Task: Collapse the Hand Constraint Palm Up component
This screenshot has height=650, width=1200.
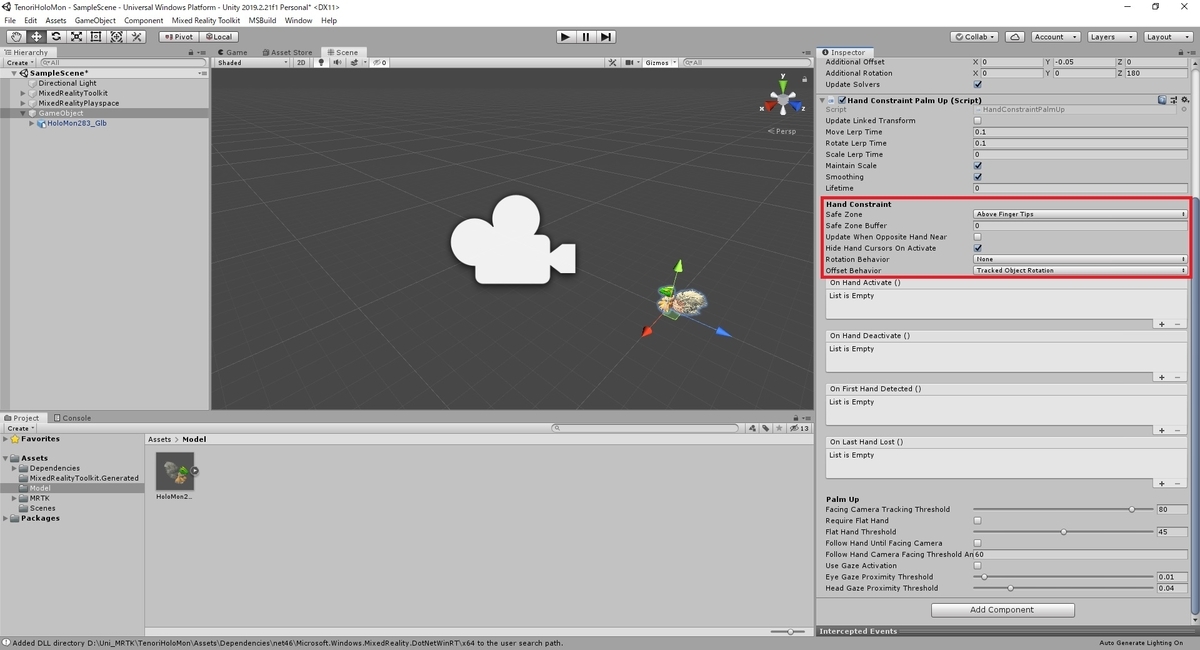Action: 823,100
